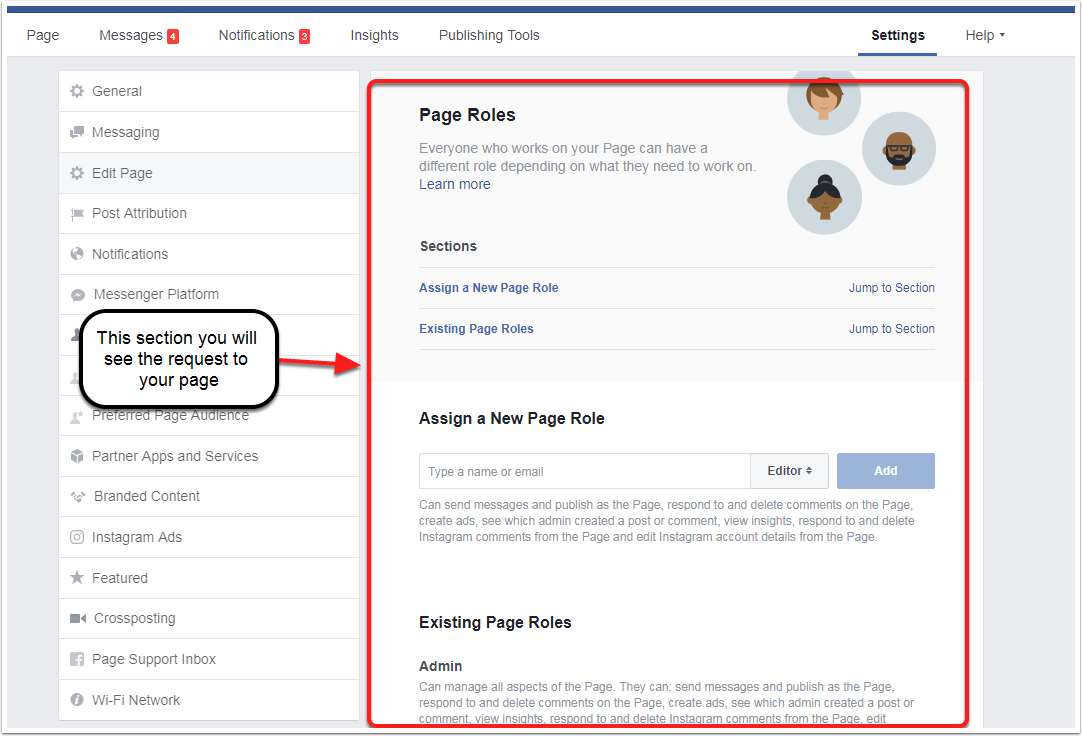
Task: Click the star icon next to Featured
Action: click(77, 577)
